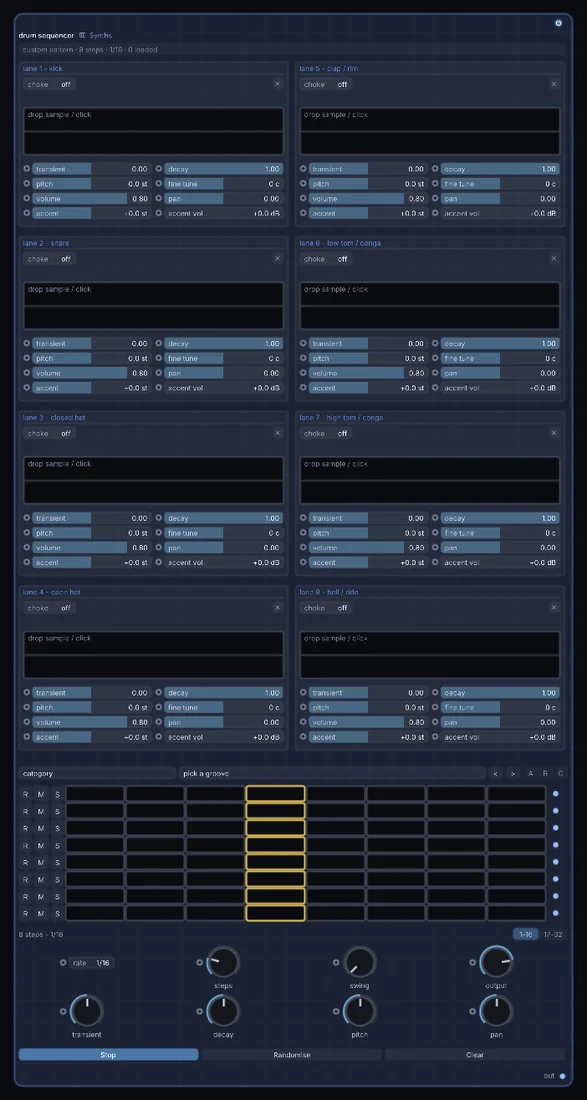
Task: Click modulation port beside lane 5 pitch
Action: pos(303,184)
